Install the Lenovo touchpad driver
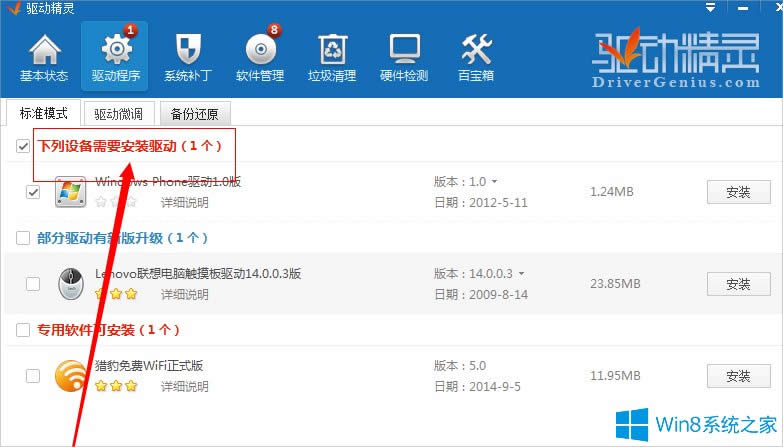 (739, 284)
